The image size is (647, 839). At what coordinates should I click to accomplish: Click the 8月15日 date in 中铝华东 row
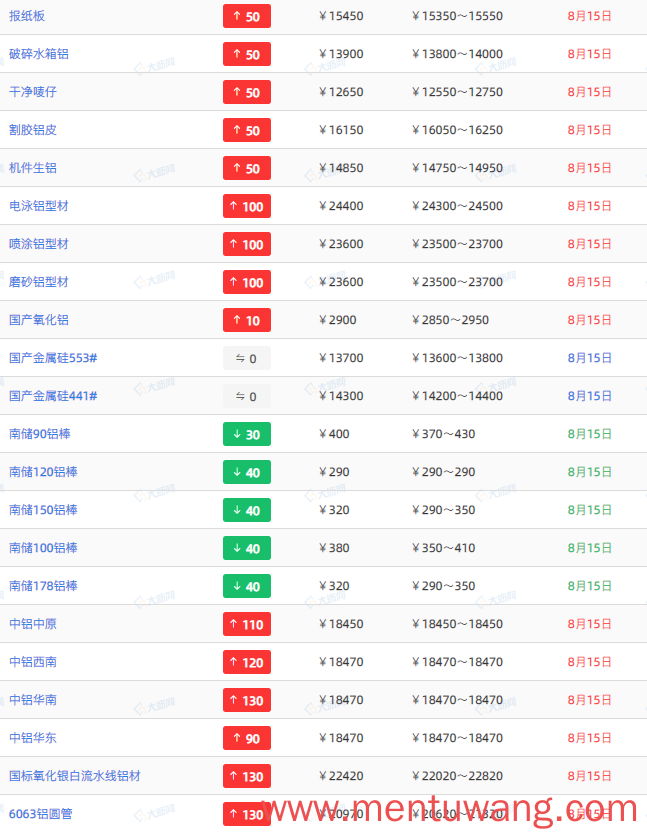[589, 738]
